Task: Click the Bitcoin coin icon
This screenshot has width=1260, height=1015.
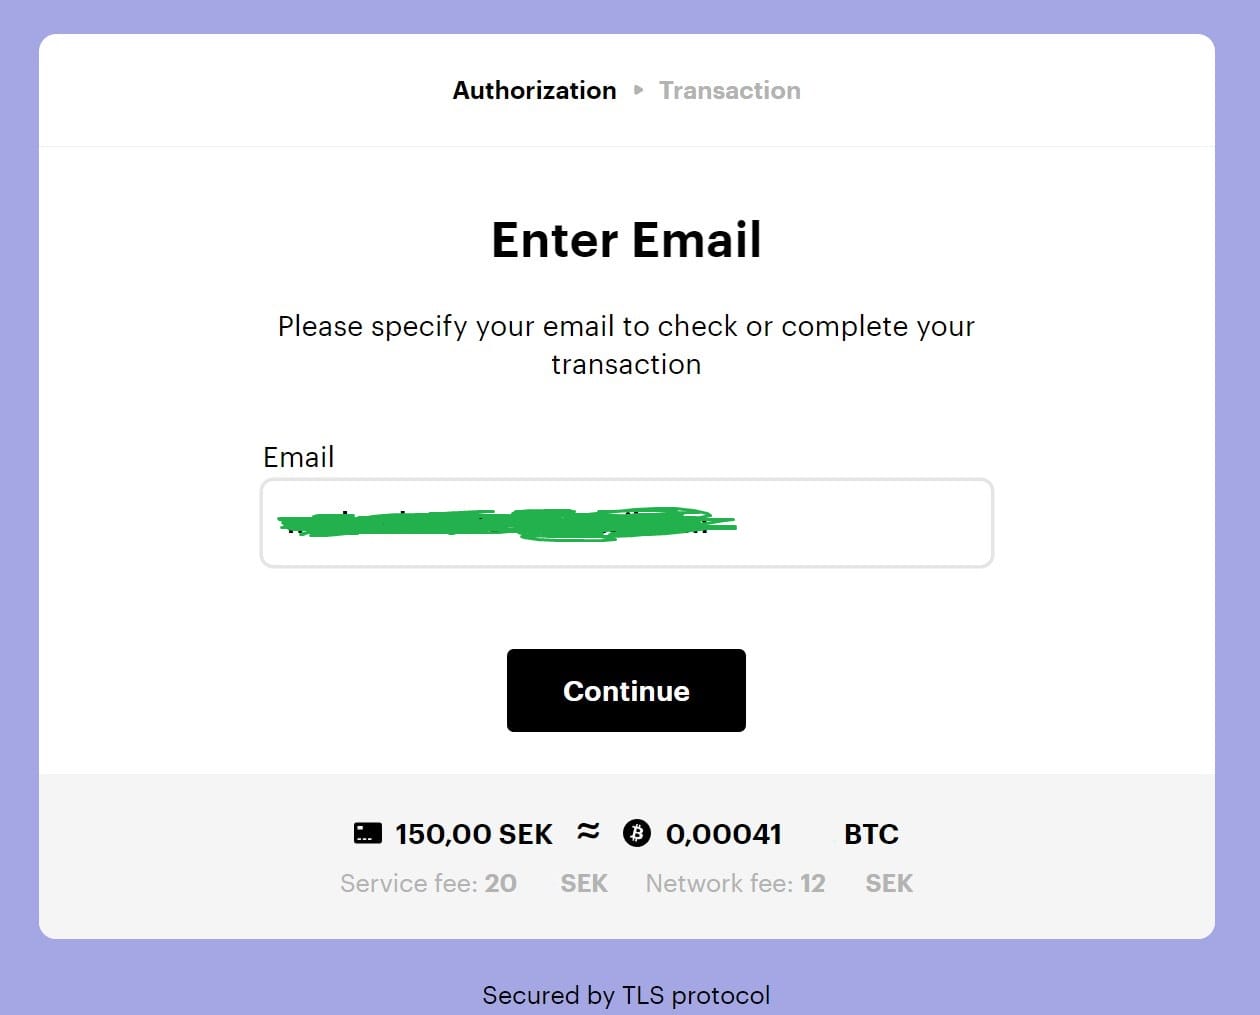Action: pyautogui.click(x=637, y=833)
